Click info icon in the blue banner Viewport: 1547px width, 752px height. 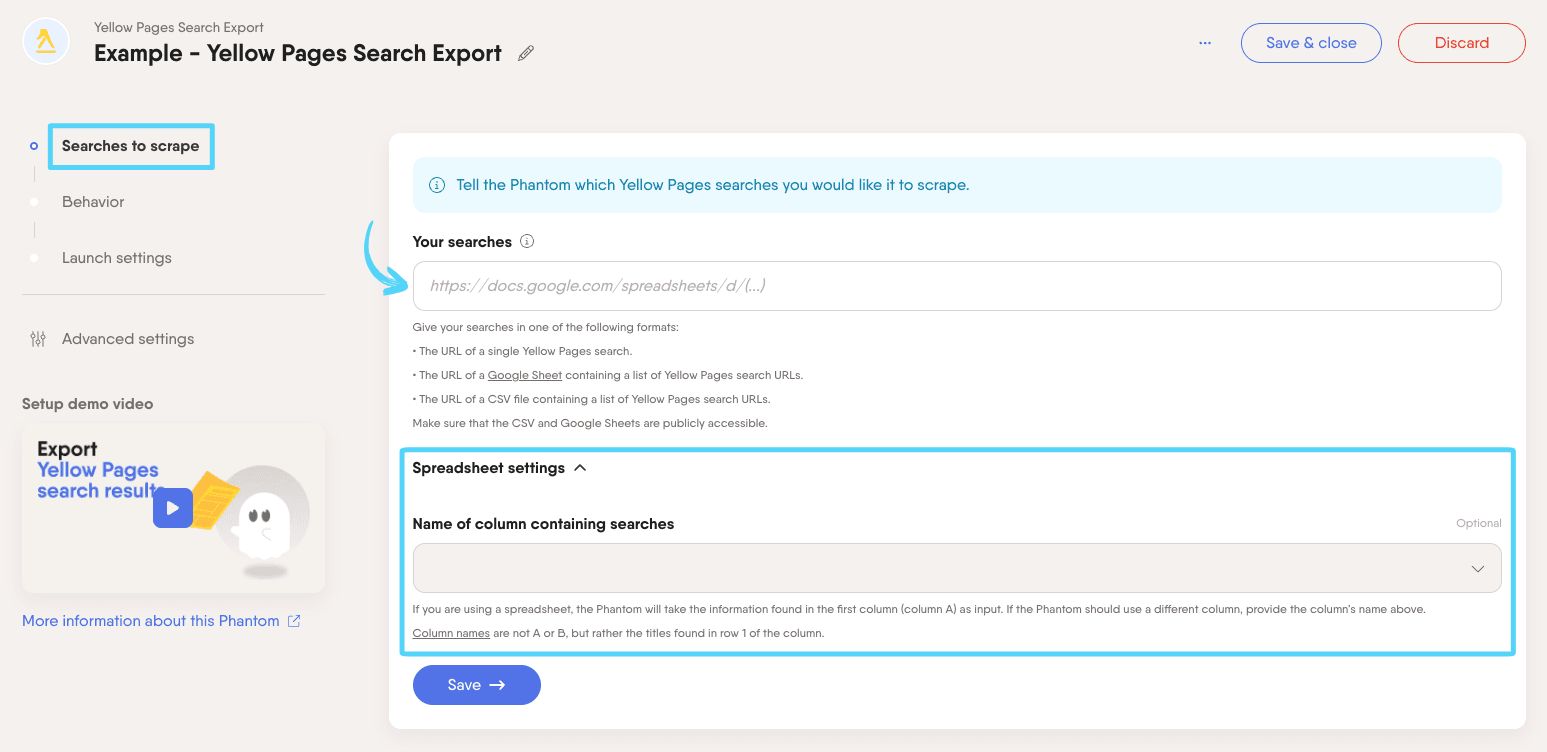click(437, 185)
